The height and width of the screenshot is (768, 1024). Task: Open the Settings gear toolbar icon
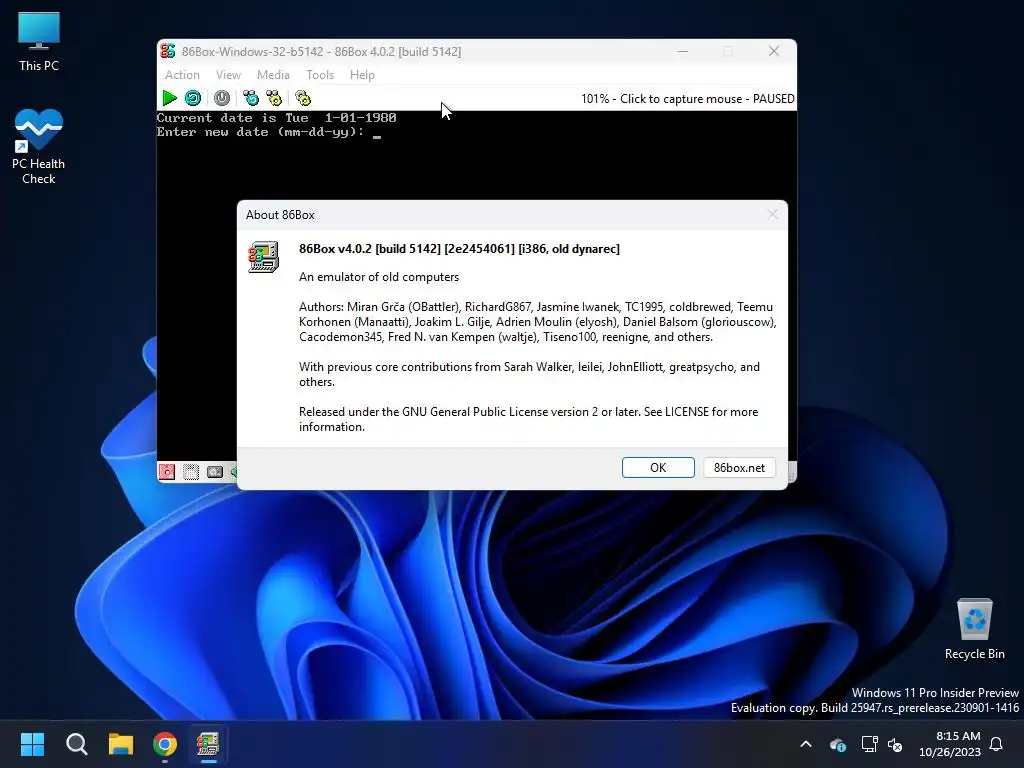pyautogui.click(x=303, y=98)
